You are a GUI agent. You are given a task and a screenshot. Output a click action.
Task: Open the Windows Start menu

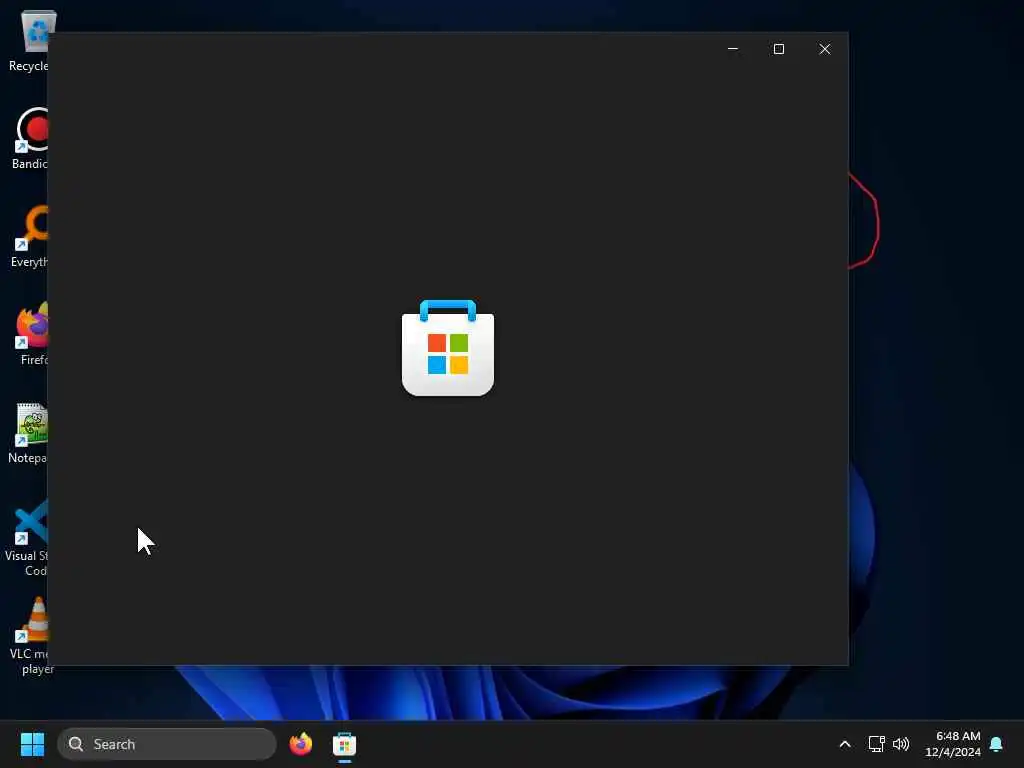click(32, 744)
